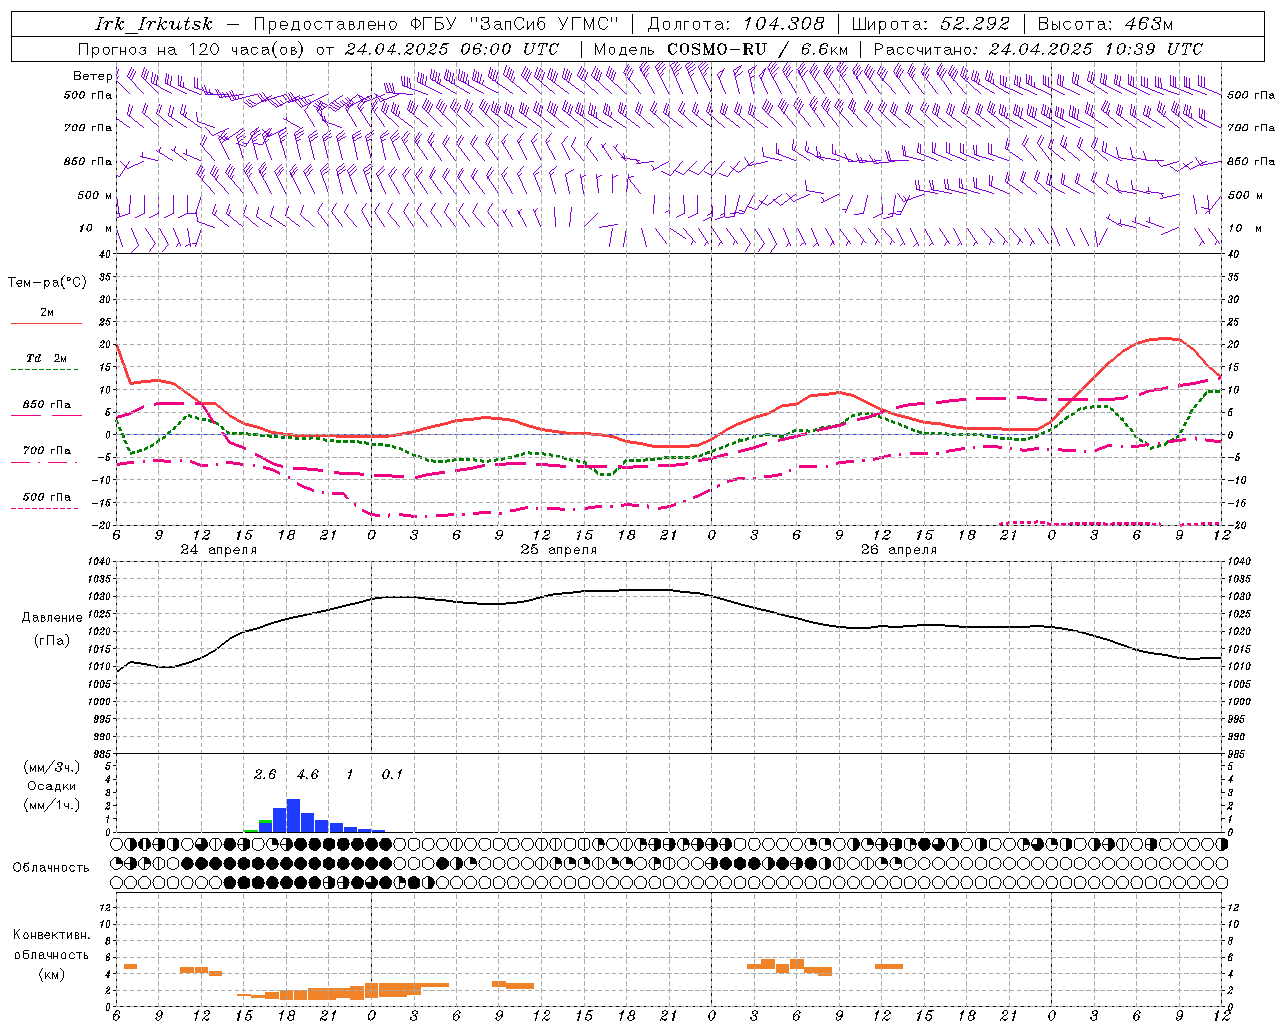Select the 3-hour precipitation total 0.1
Screen dimensions: 1280x1024
coord(392,775)
